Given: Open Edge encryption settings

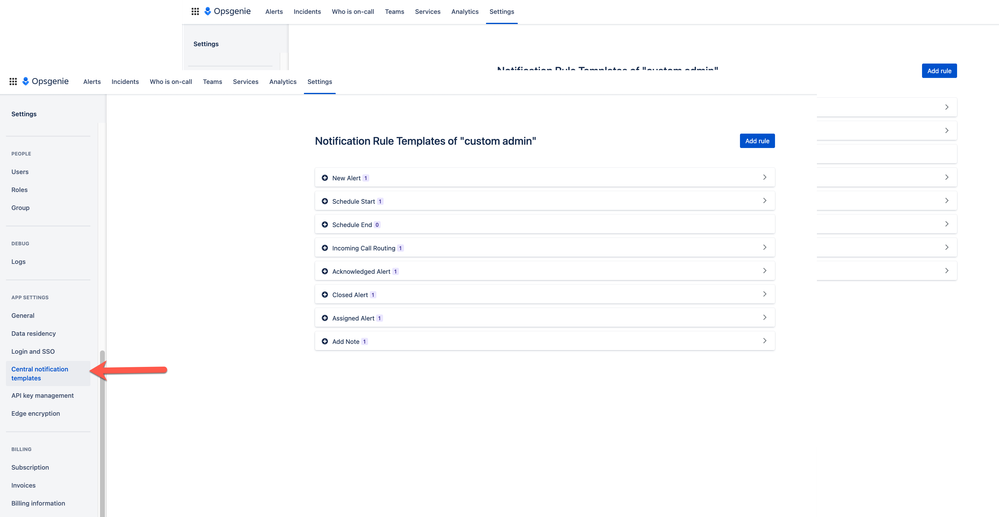Looking at the screenshot, I should point(36,413).
